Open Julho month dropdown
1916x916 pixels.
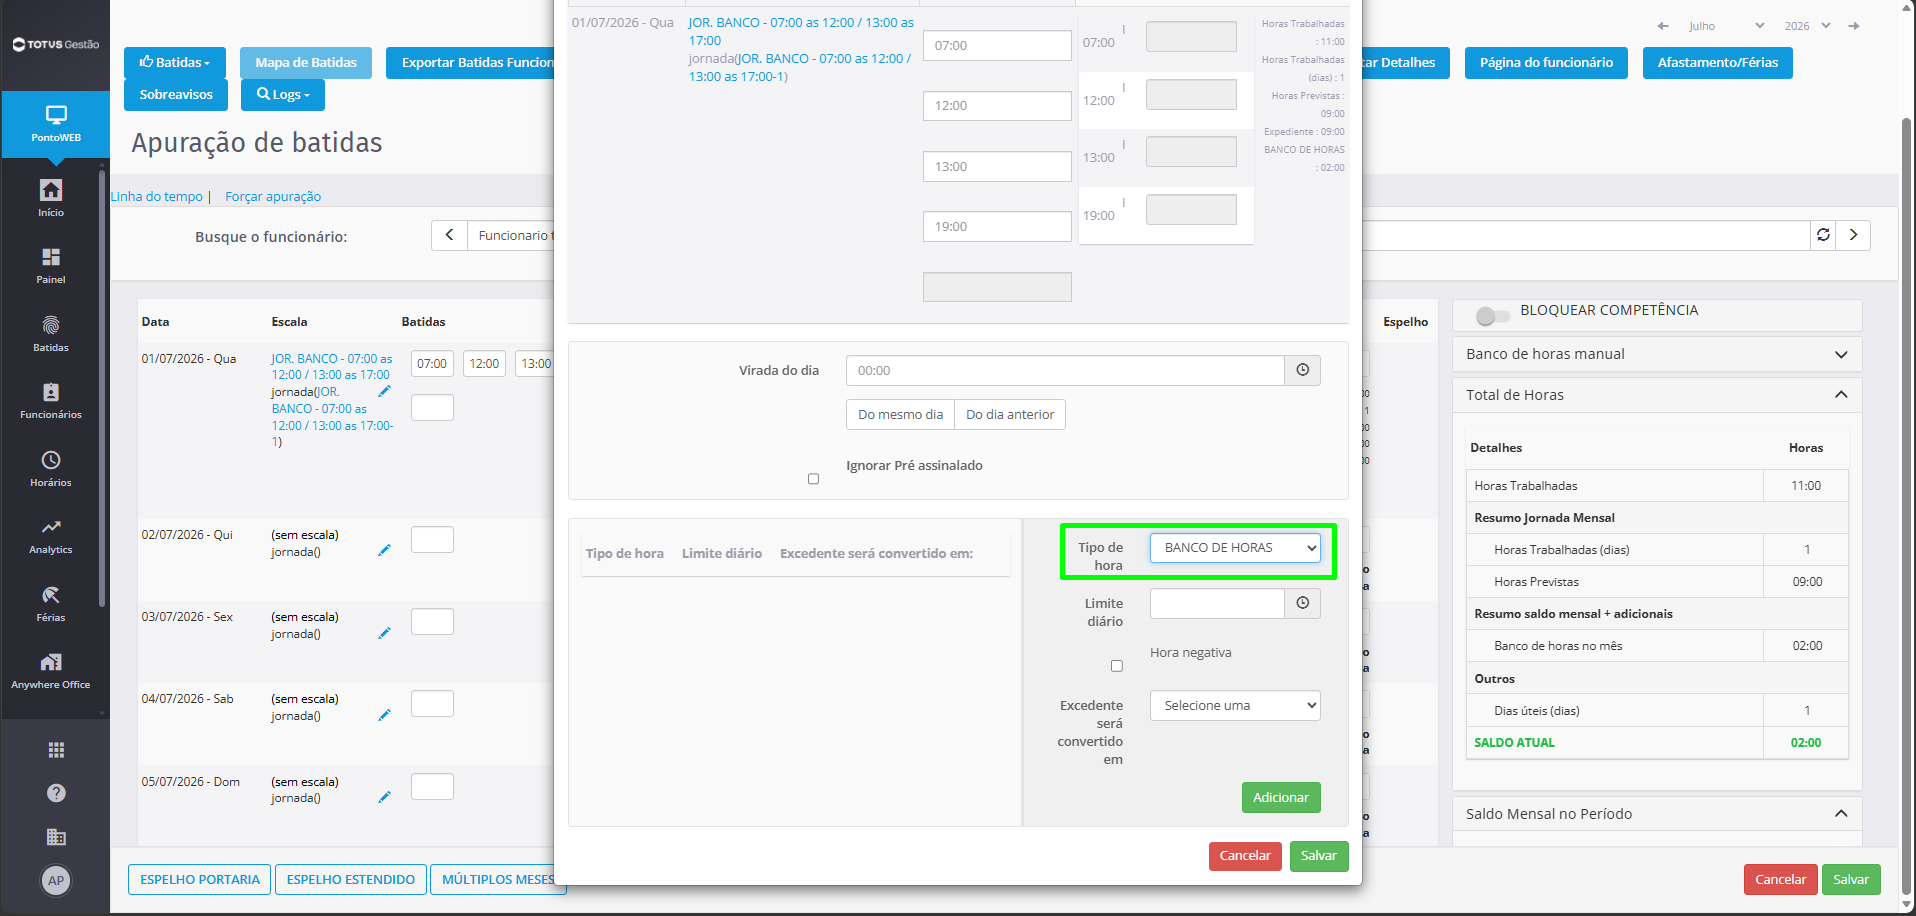1725,26
